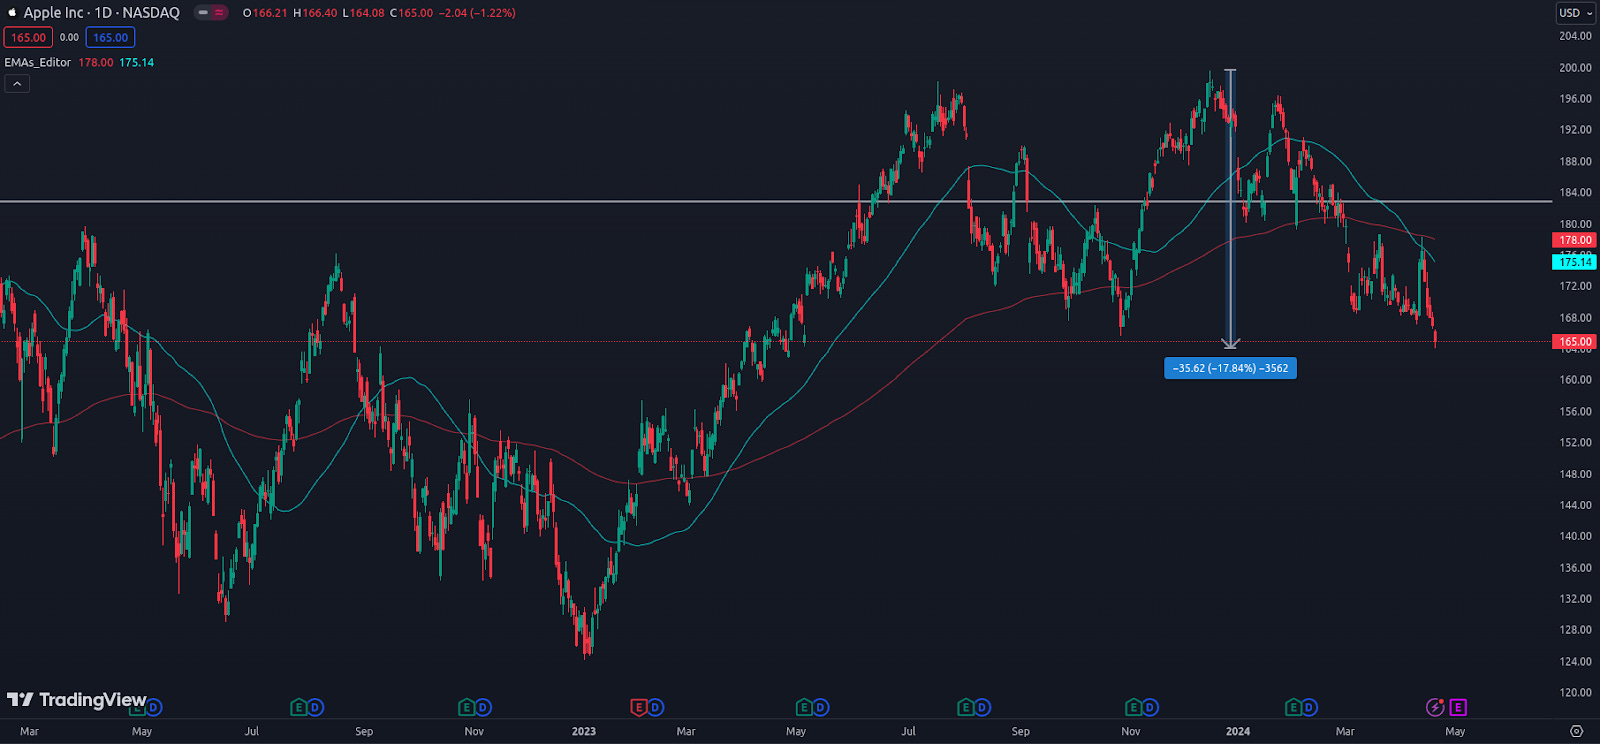Select the EMAs_Editor indicator legend
This screenshot has width=1600, height=744.
coord(38,62)
